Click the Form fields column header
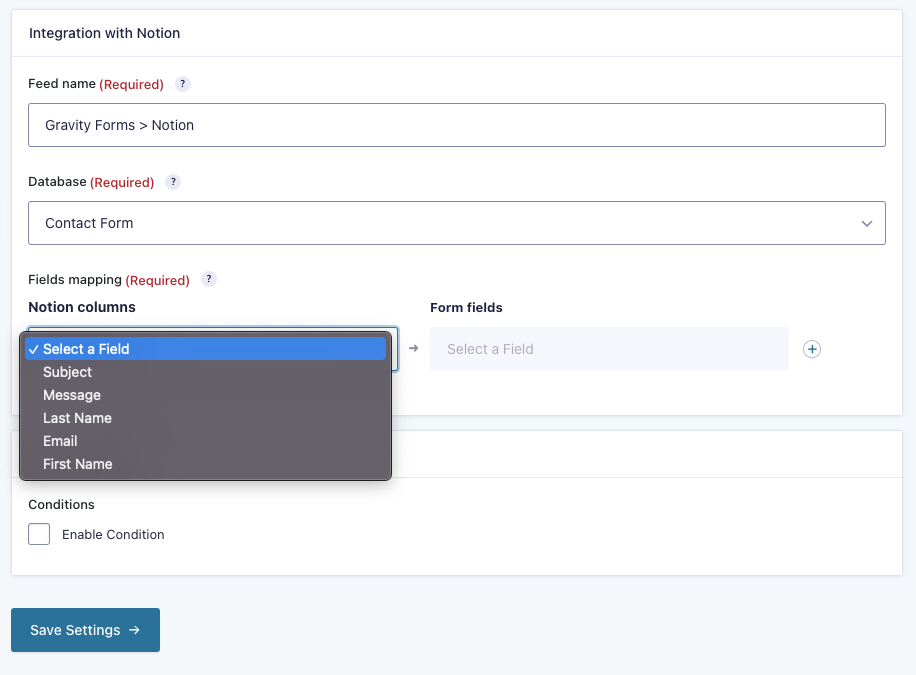This screenshot has width=916, height=675. [466, 307]
